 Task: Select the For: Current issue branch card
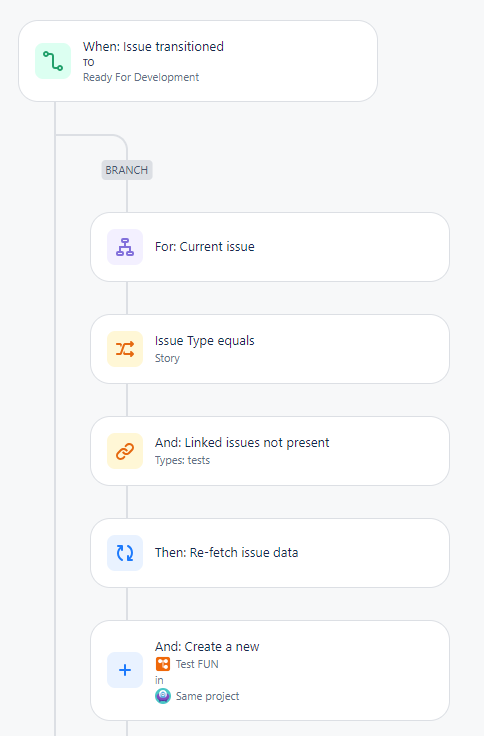(x=270, y=247)
